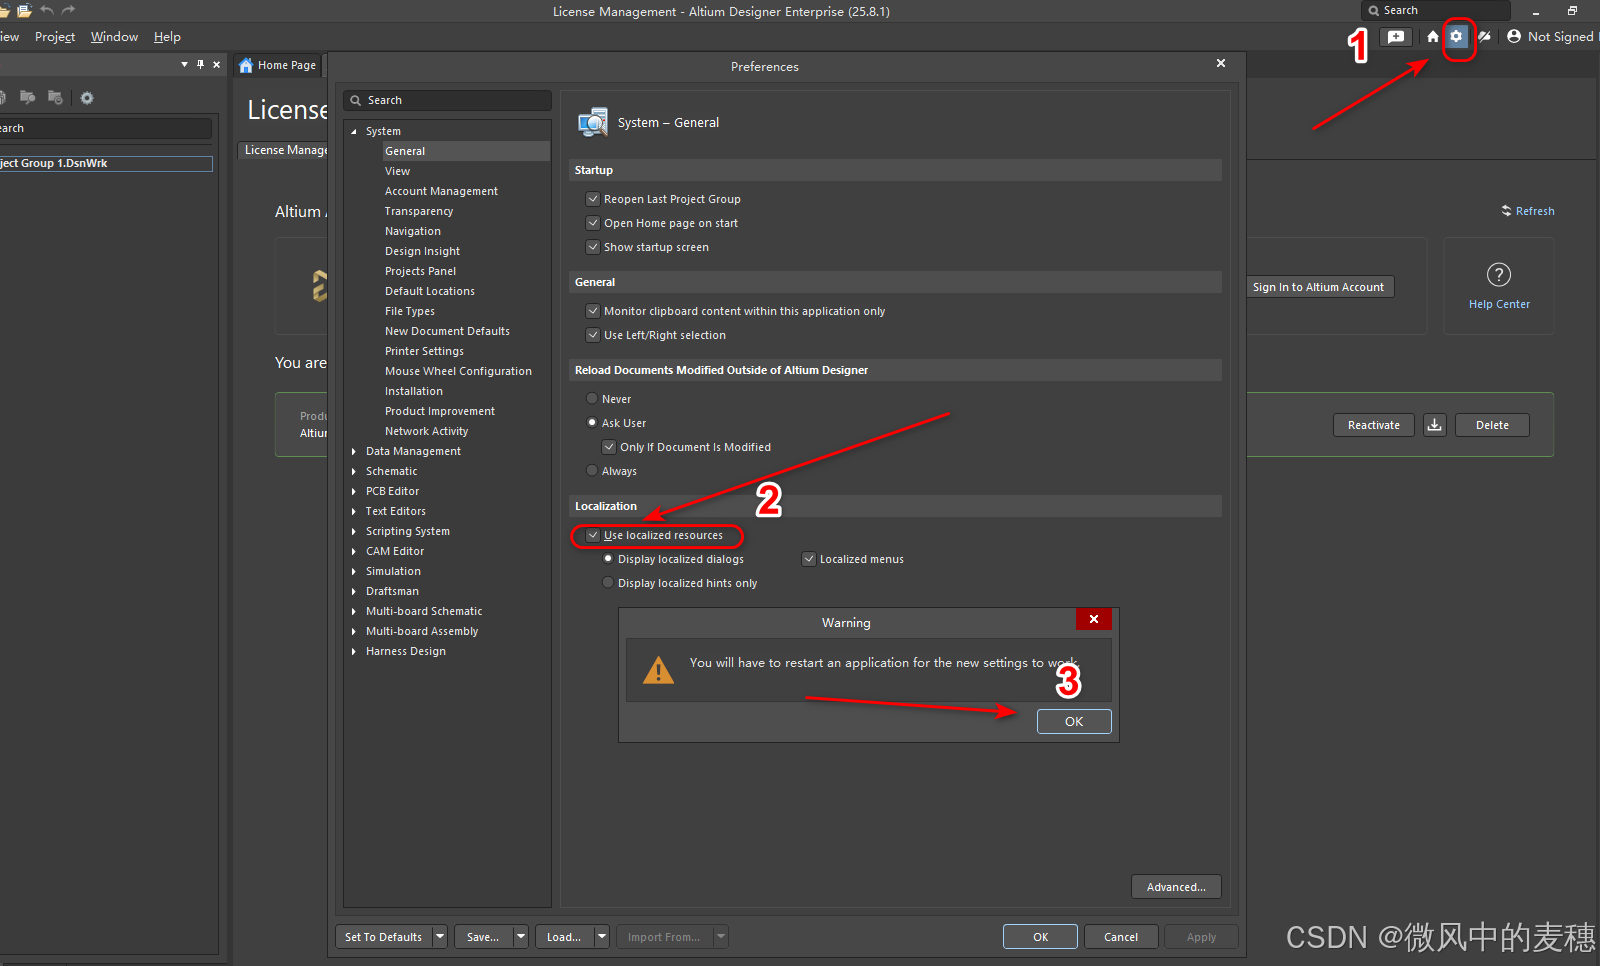This screenshot has width=1600, height=966.
Task: Open Help Center question mark icon
Action: coord(1499,274)
